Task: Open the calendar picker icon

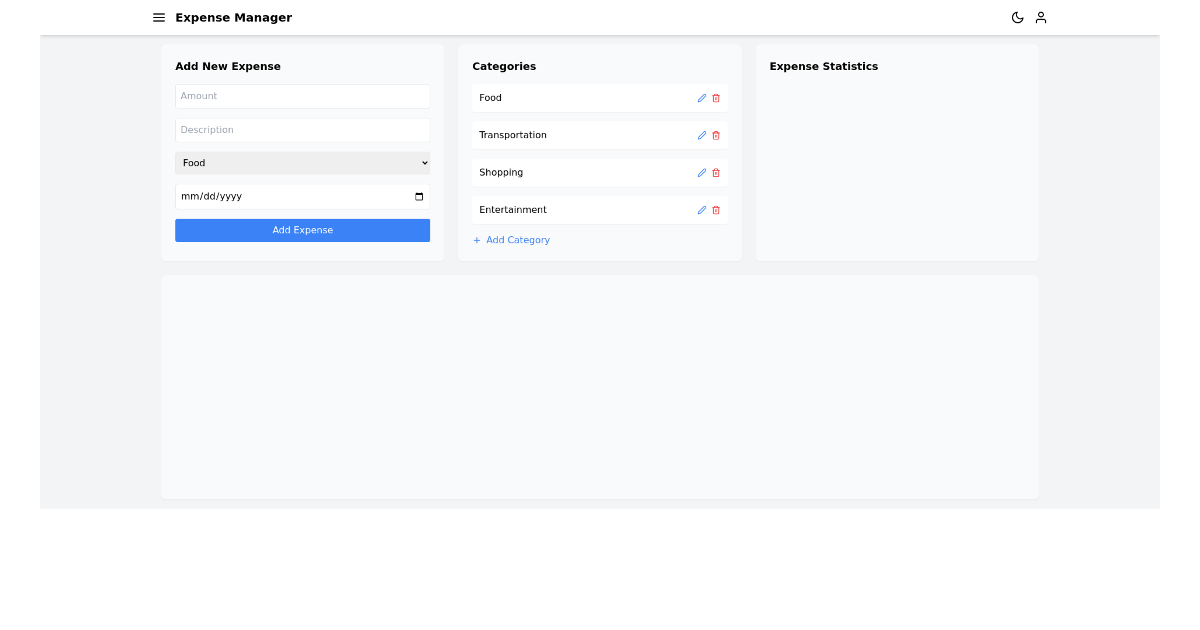Action: click(418, 196)
